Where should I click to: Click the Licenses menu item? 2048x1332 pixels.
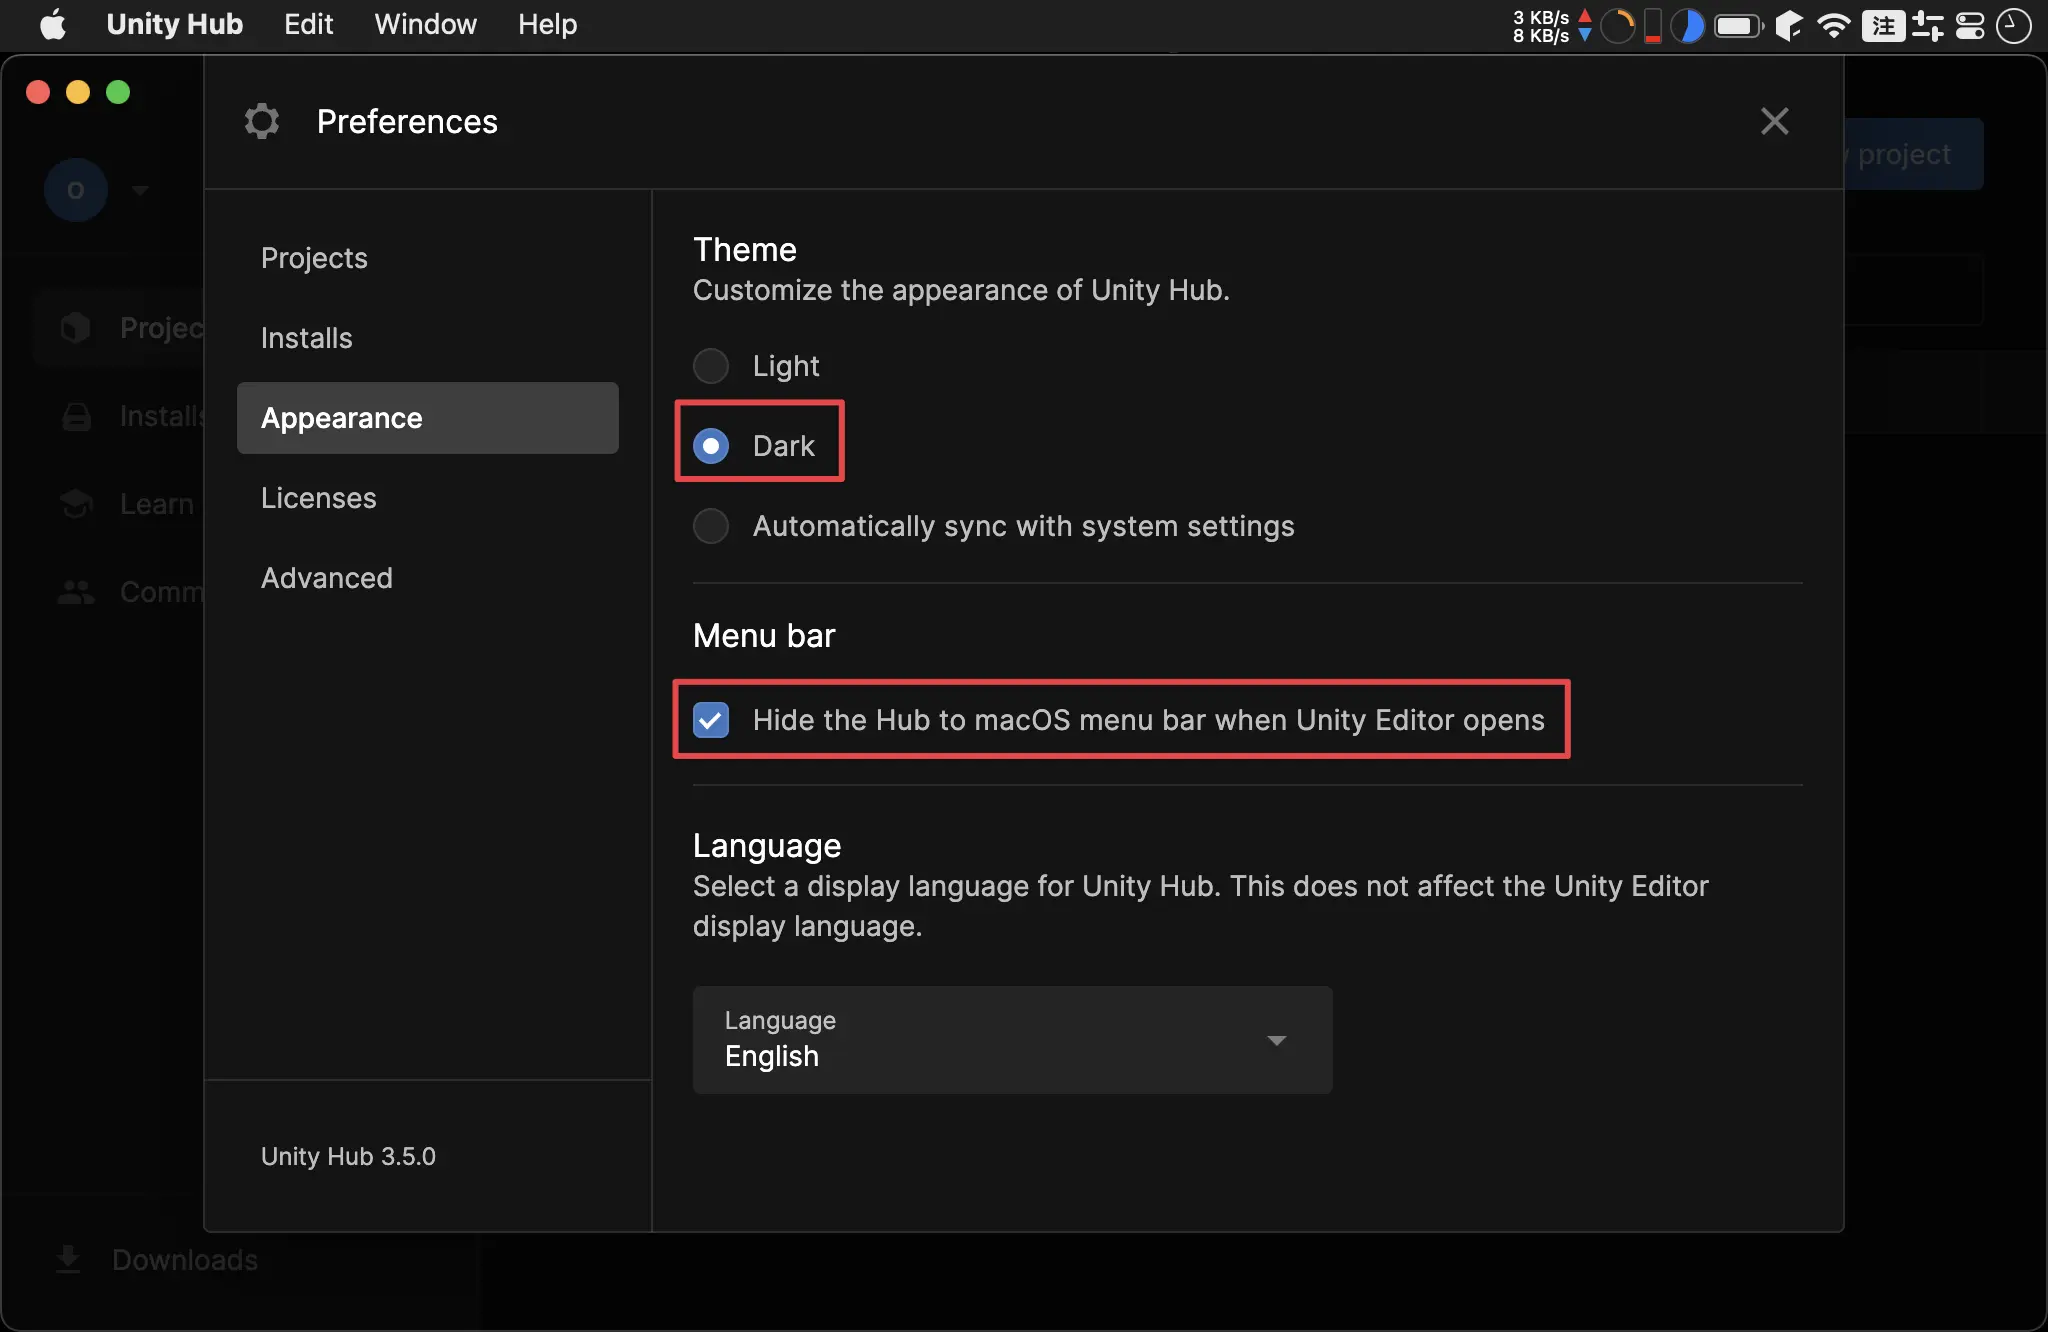click(316, 497)
